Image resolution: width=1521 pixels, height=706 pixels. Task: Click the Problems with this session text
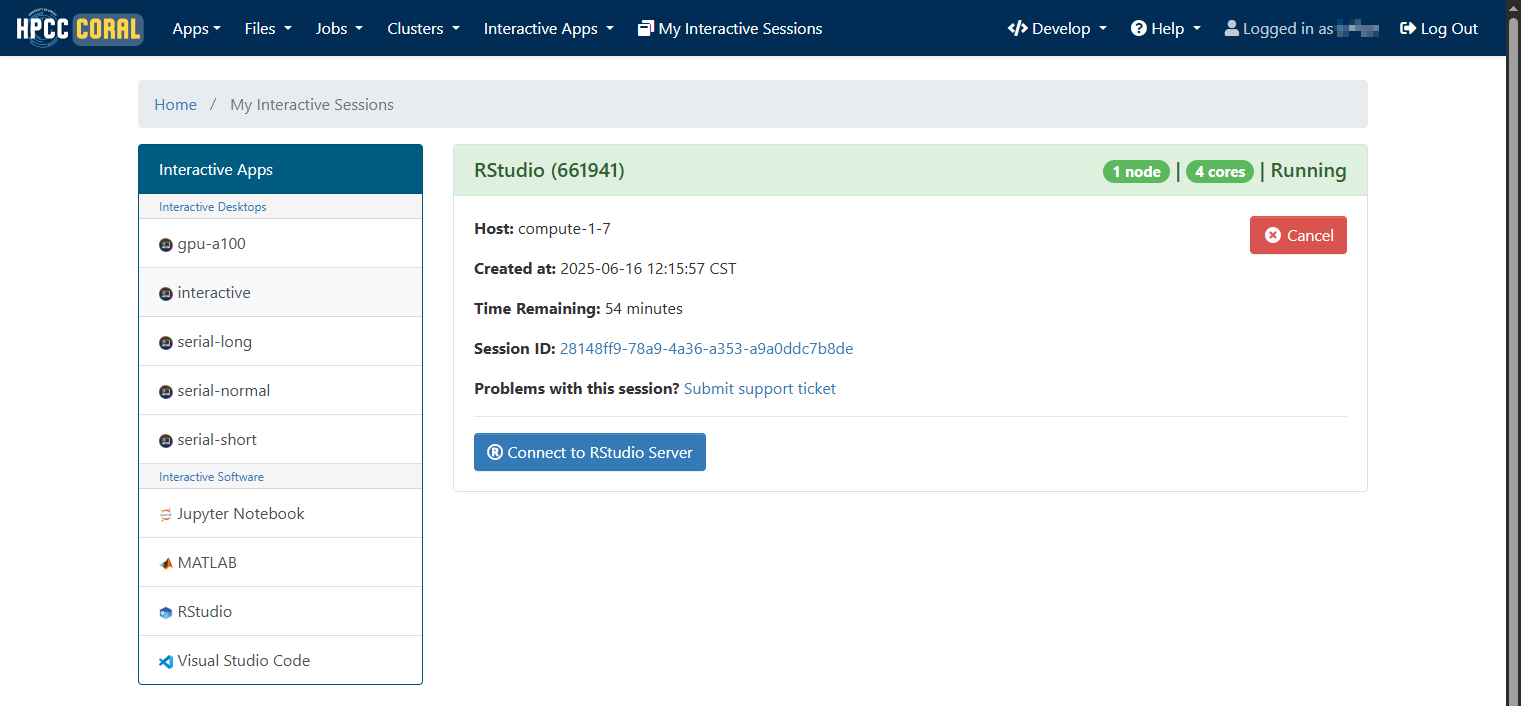577,389
